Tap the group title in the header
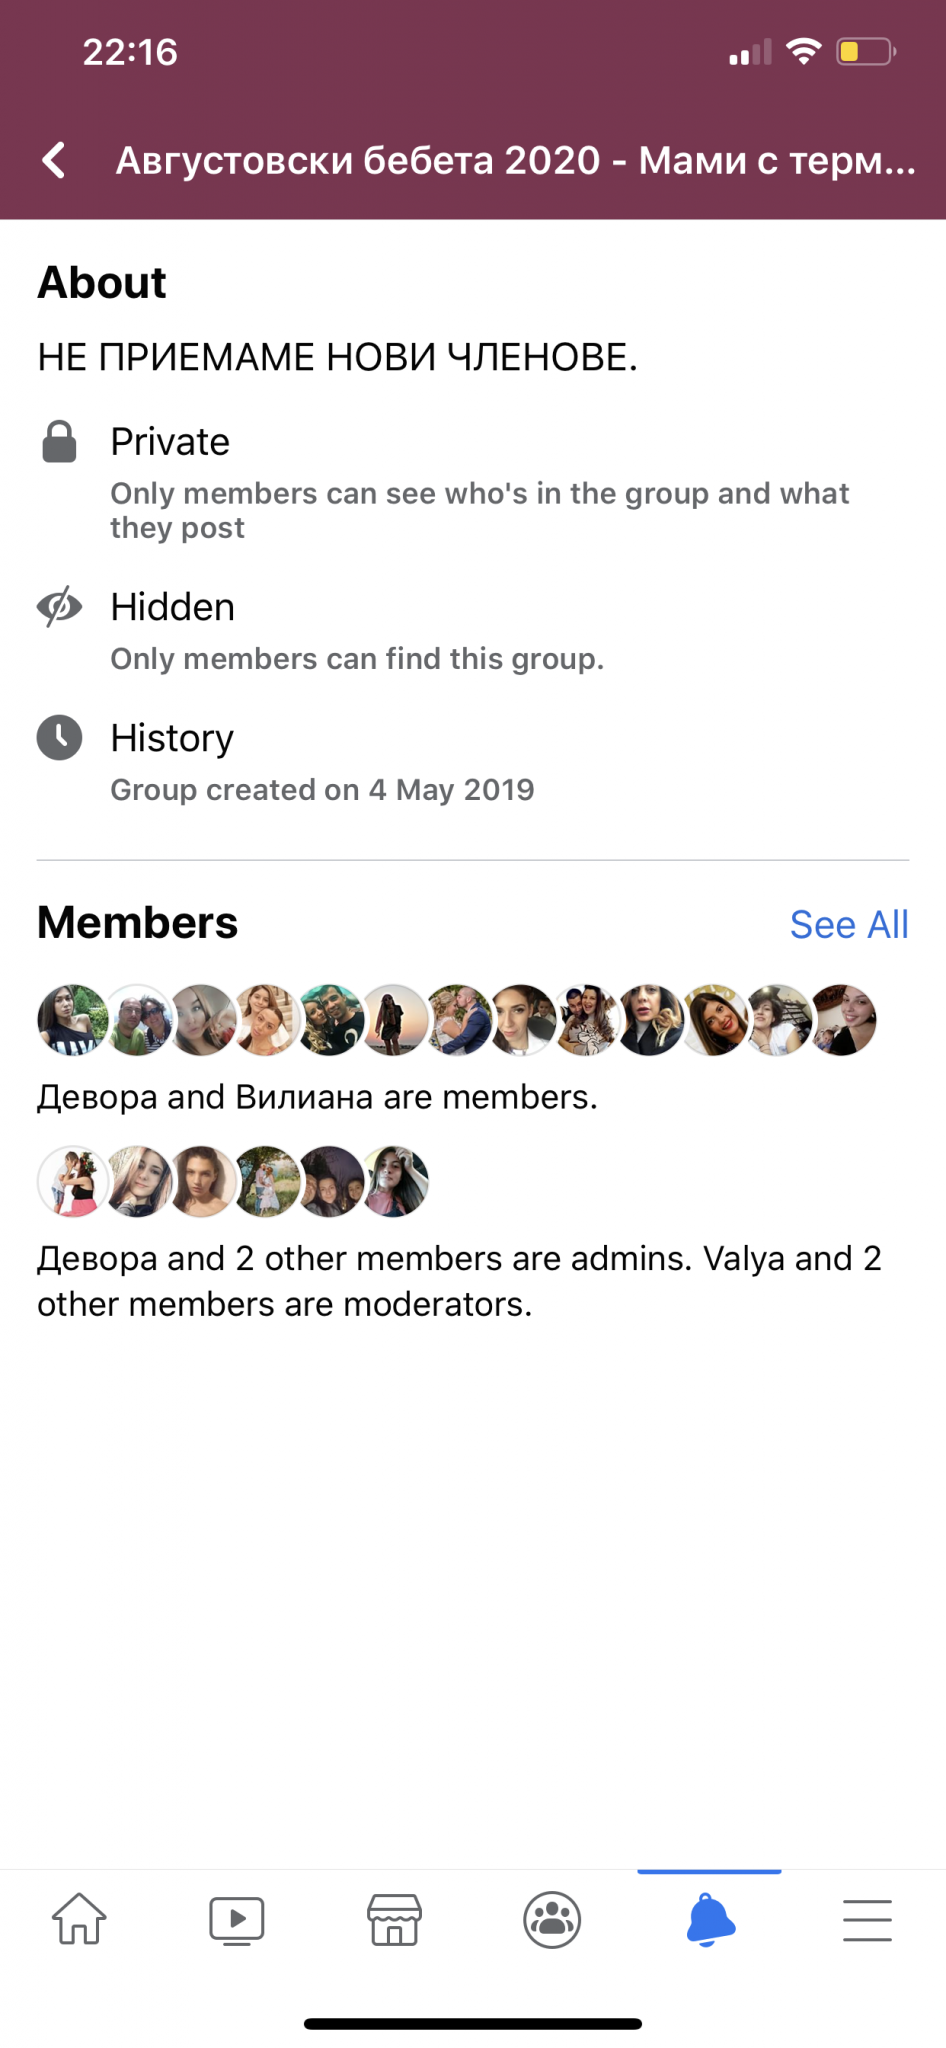Viewport: 946px width, 2048px height. point(515,160)
